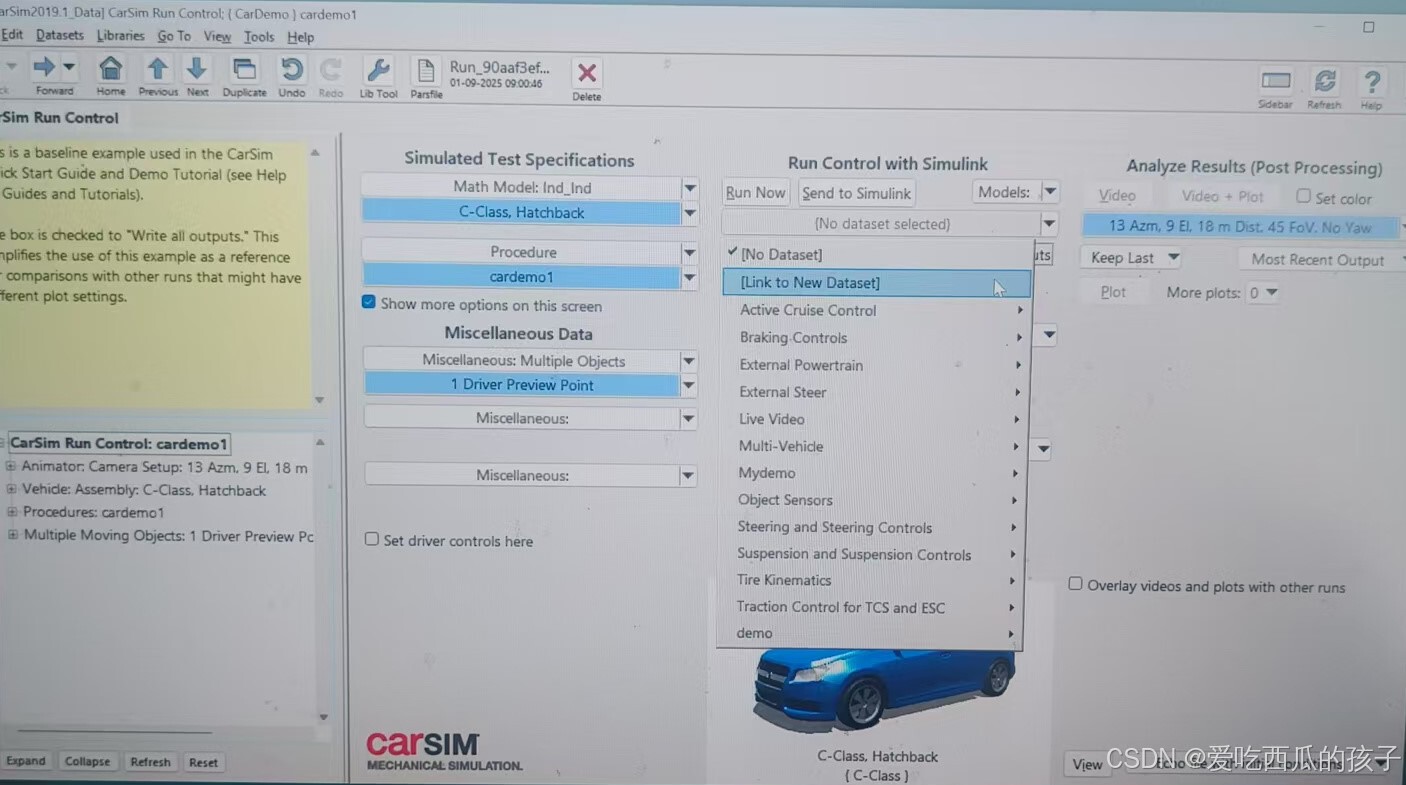The width and height of the screenshot is (1406, 785).
Task: Click the View button near car image
Action: click(1087, 764)
